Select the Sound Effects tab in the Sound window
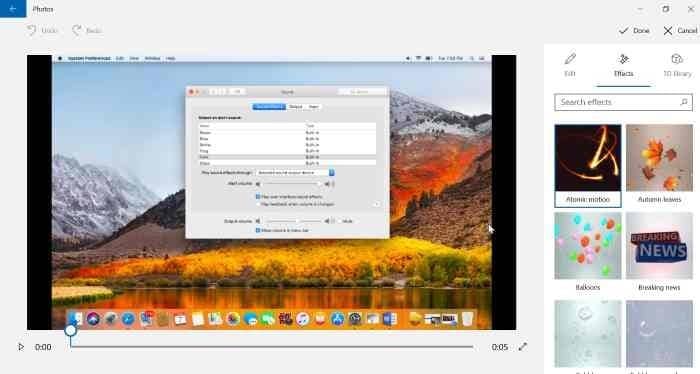Screen dimensions: 700x374 (x=269, y=107)
